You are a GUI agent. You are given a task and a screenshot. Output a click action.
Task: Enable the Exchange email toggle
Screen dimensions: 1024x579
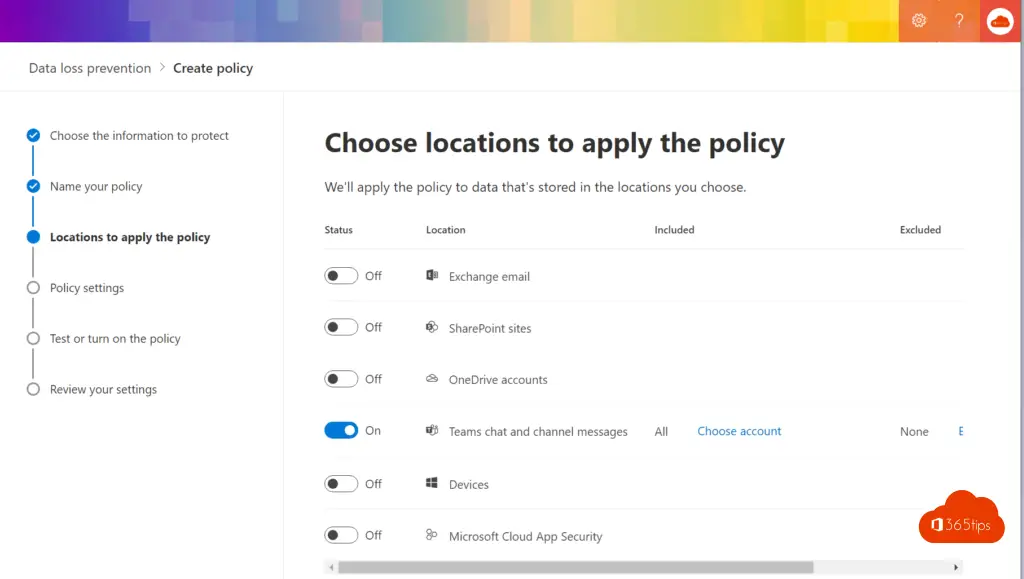pos(341,276)
